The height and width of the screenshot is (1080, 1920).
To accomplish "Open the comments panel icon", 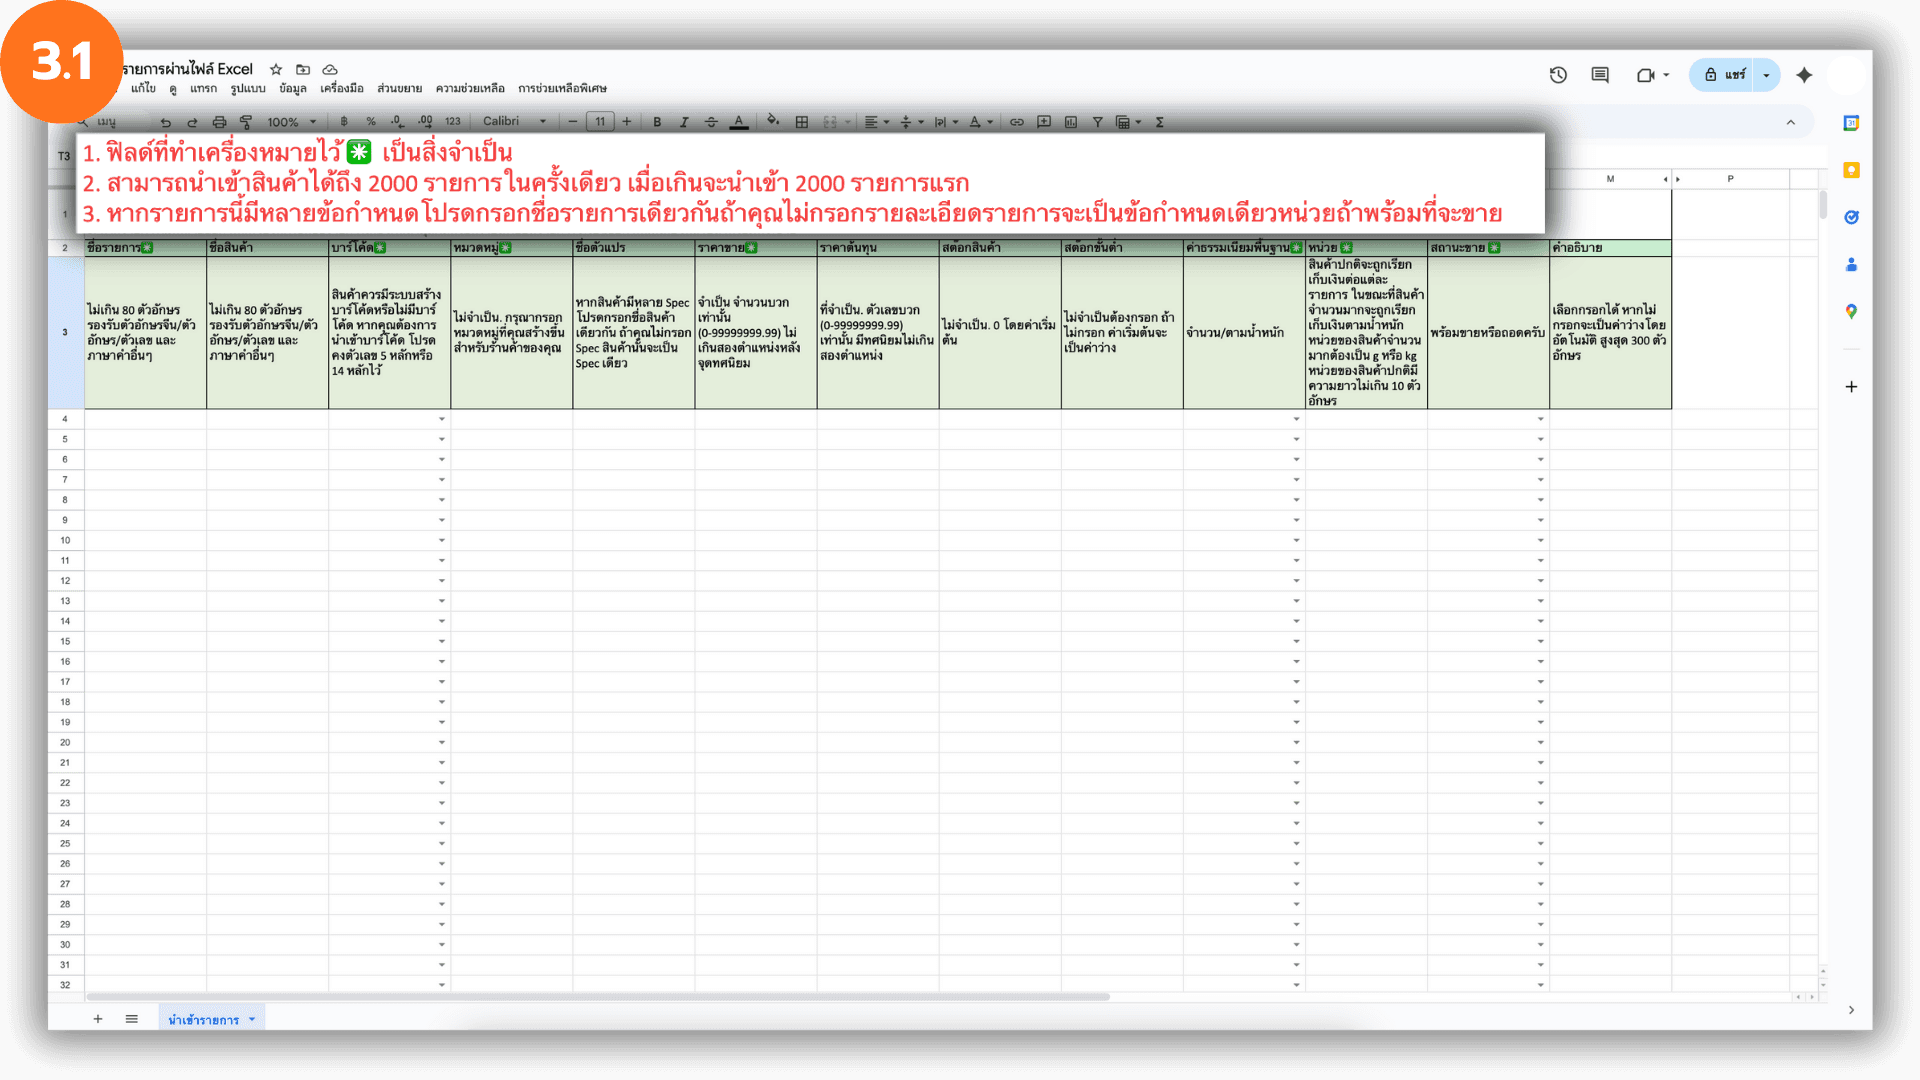I will pos(1600,75).
